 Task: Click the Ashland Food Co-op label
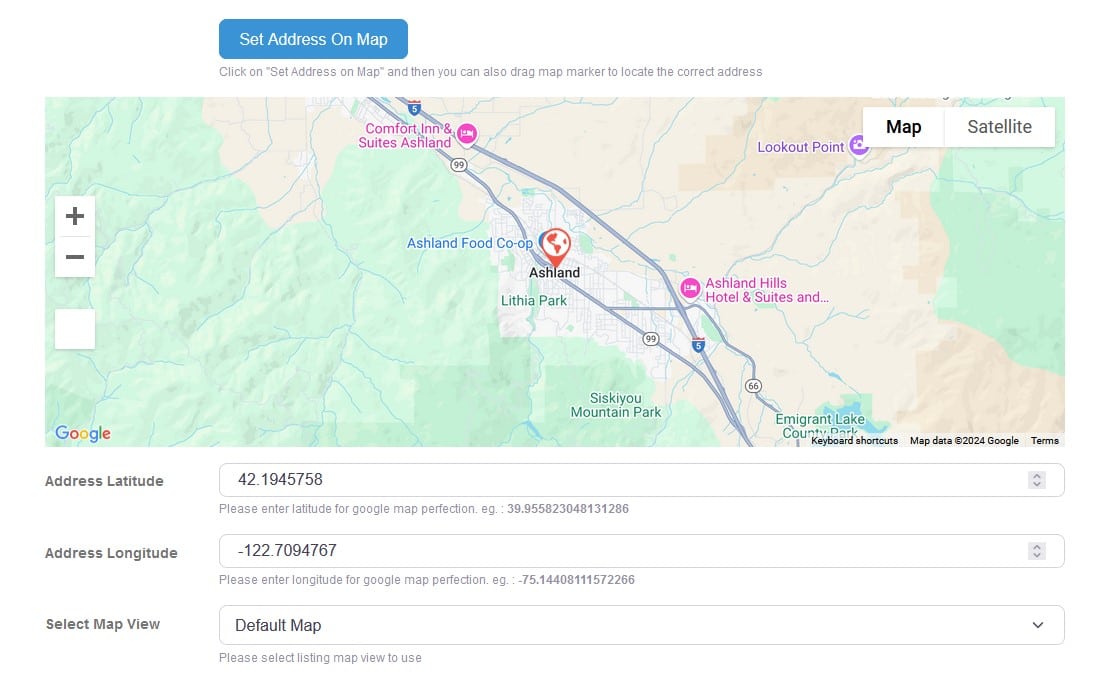click(x=469, y=244)
